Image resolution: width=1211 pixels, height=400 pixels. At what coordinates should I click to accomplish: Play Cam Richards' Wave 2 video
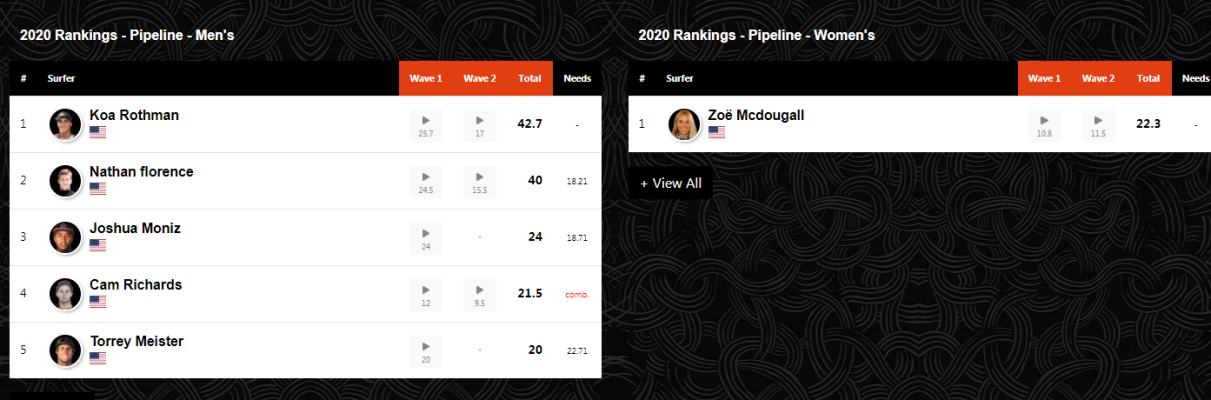point(480,295)
